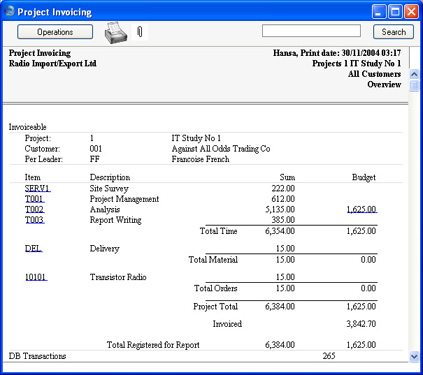
Task: Select the text 'Transistor Radio'
Action: (118, 277)
